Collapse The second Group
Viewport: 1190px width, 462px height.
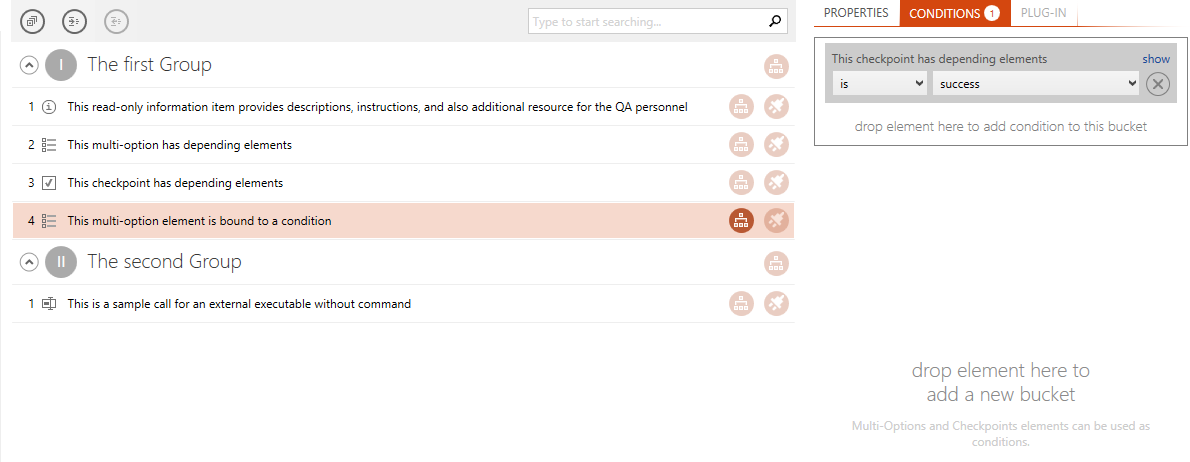tap(28, 262)
